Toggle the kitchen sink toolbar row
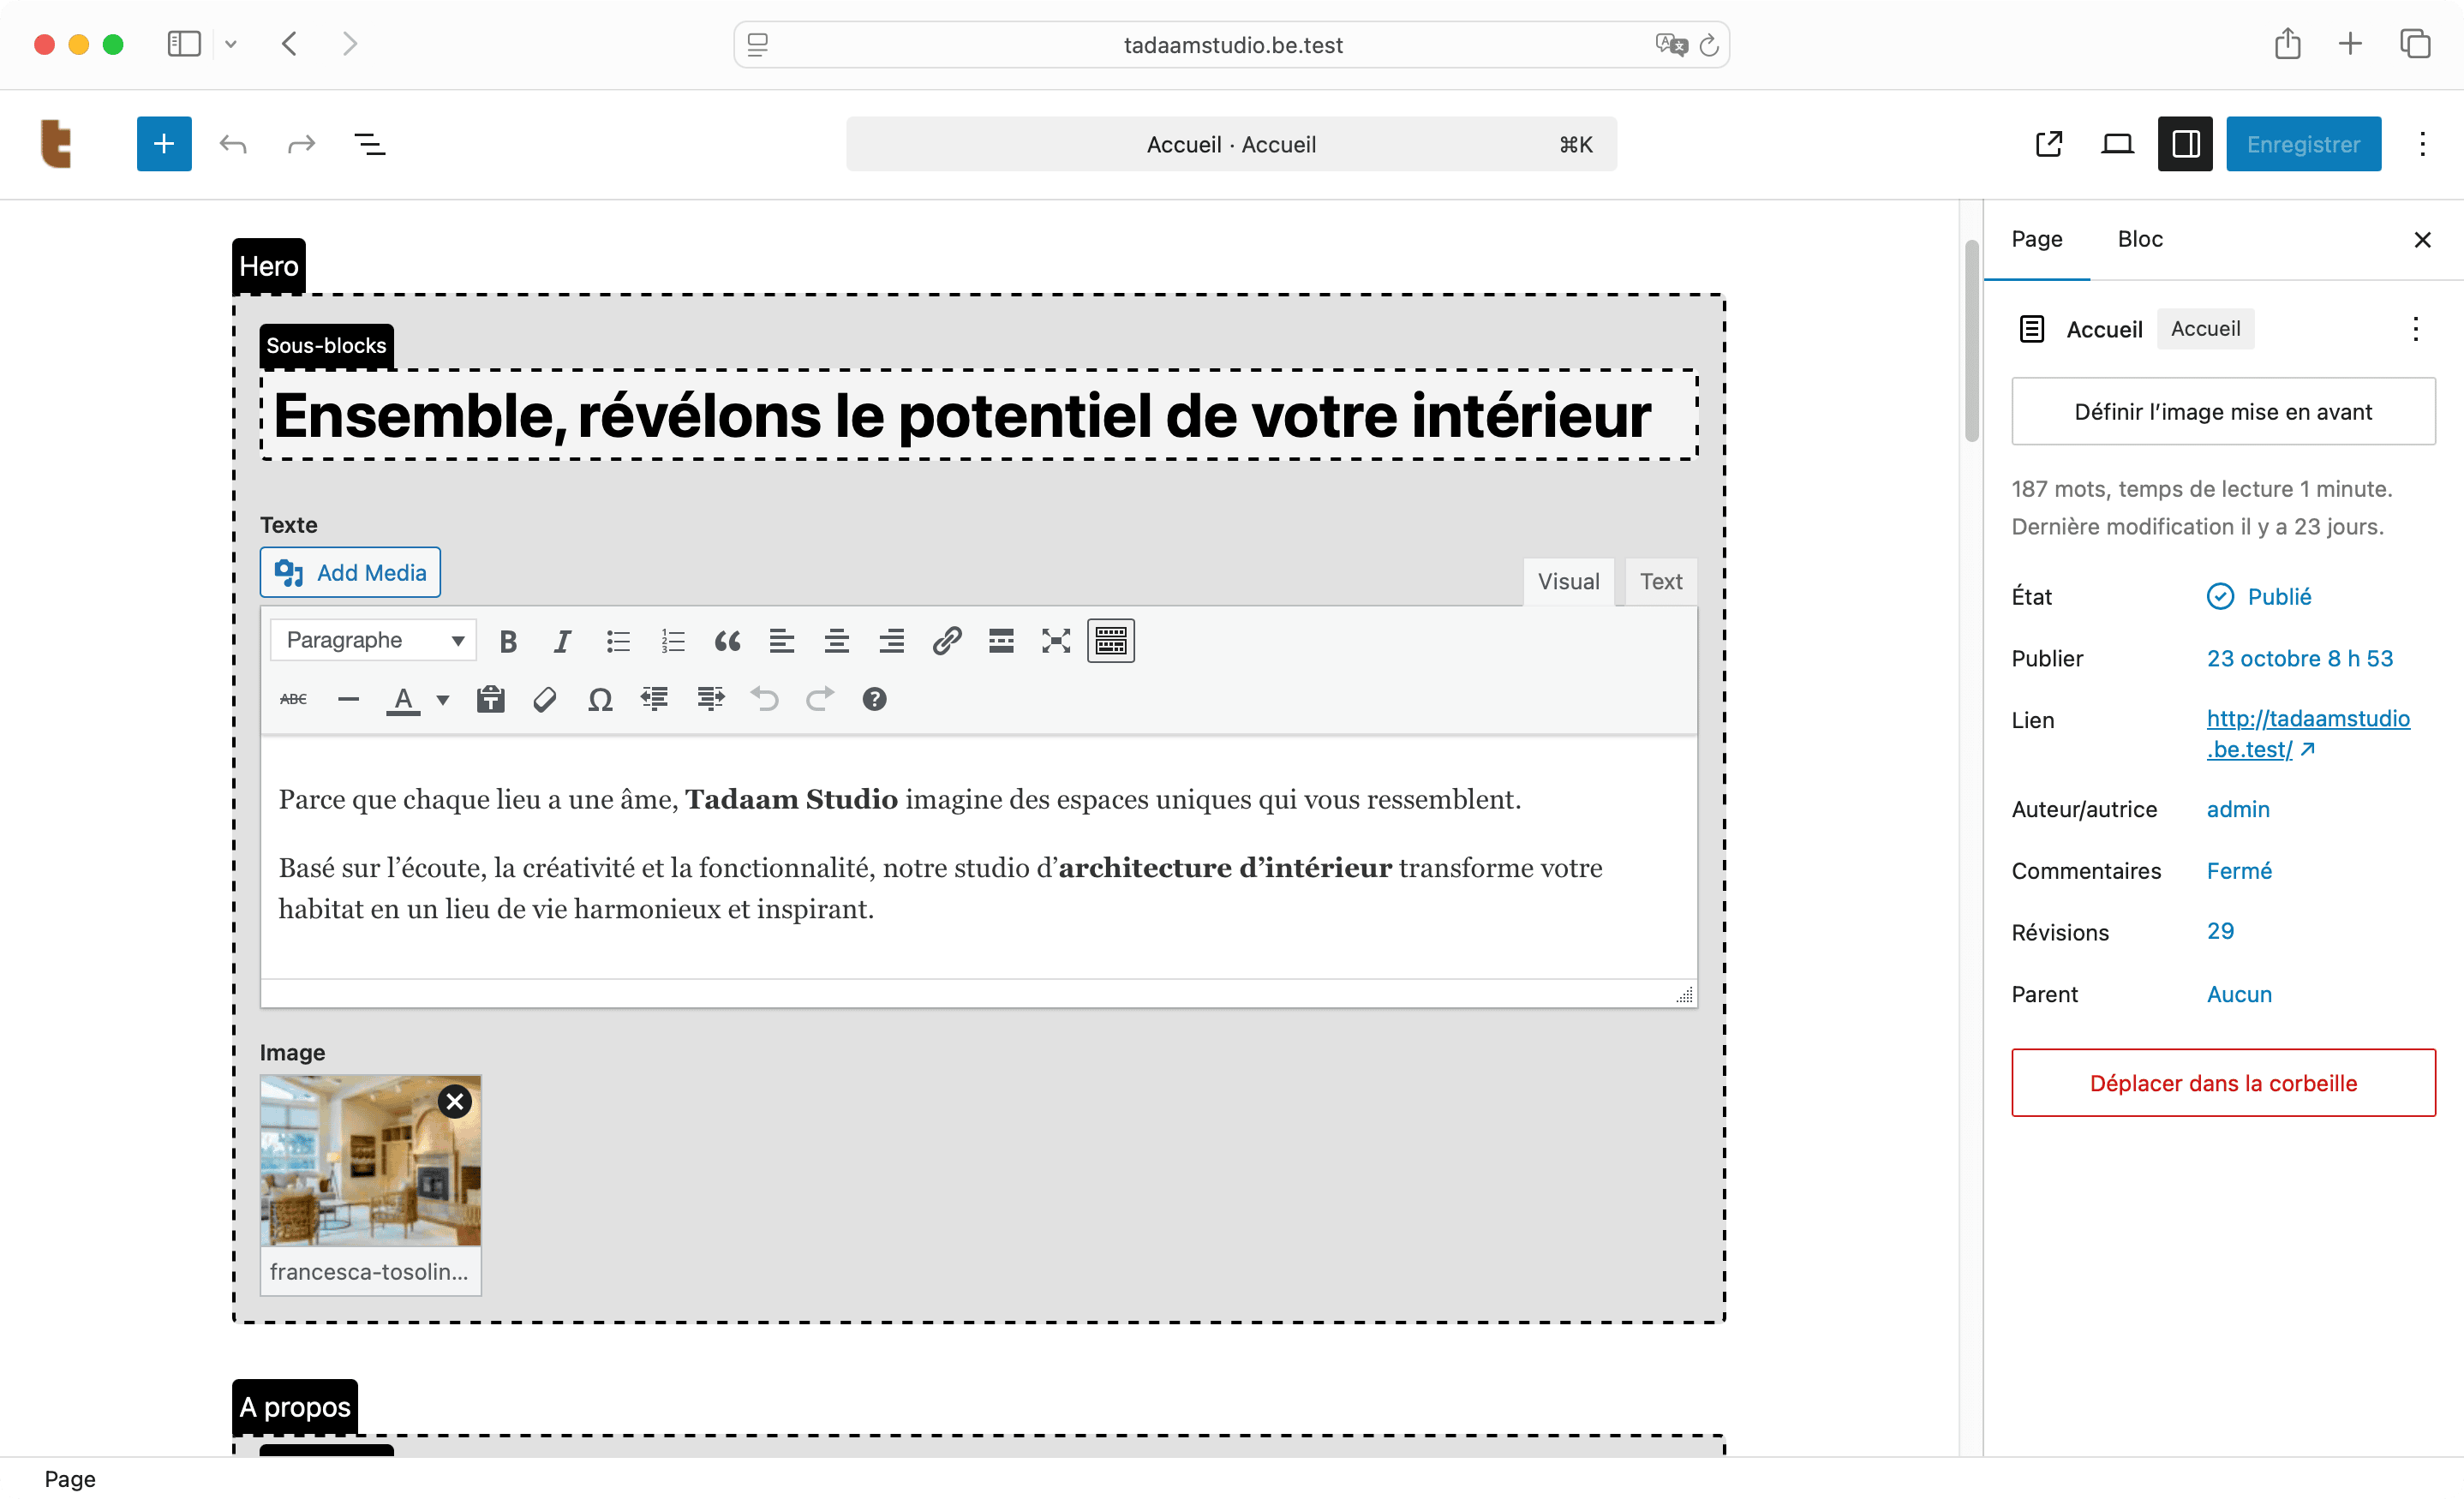 (x=1110, y=641)
